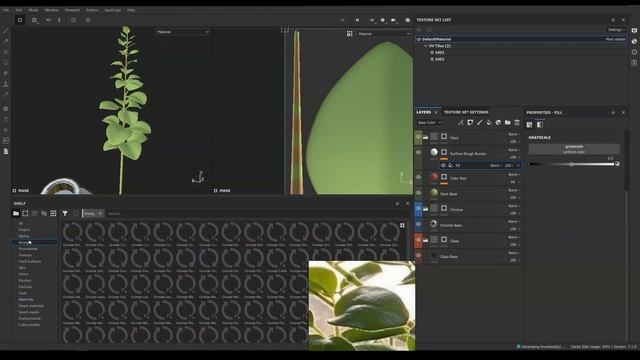Image resolution: width=640 pixels, height=360 pixels.
Task: Add mask icon in Layers toolbar
Action: 470,122
